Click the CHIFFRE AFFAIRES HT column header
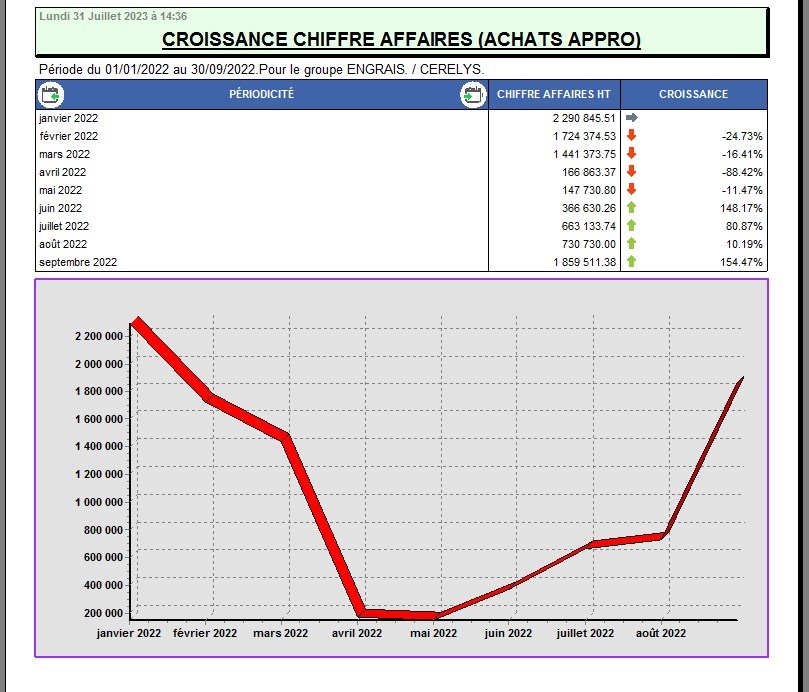The height and width of the screenshot is (692, 809). coord(553,95)
